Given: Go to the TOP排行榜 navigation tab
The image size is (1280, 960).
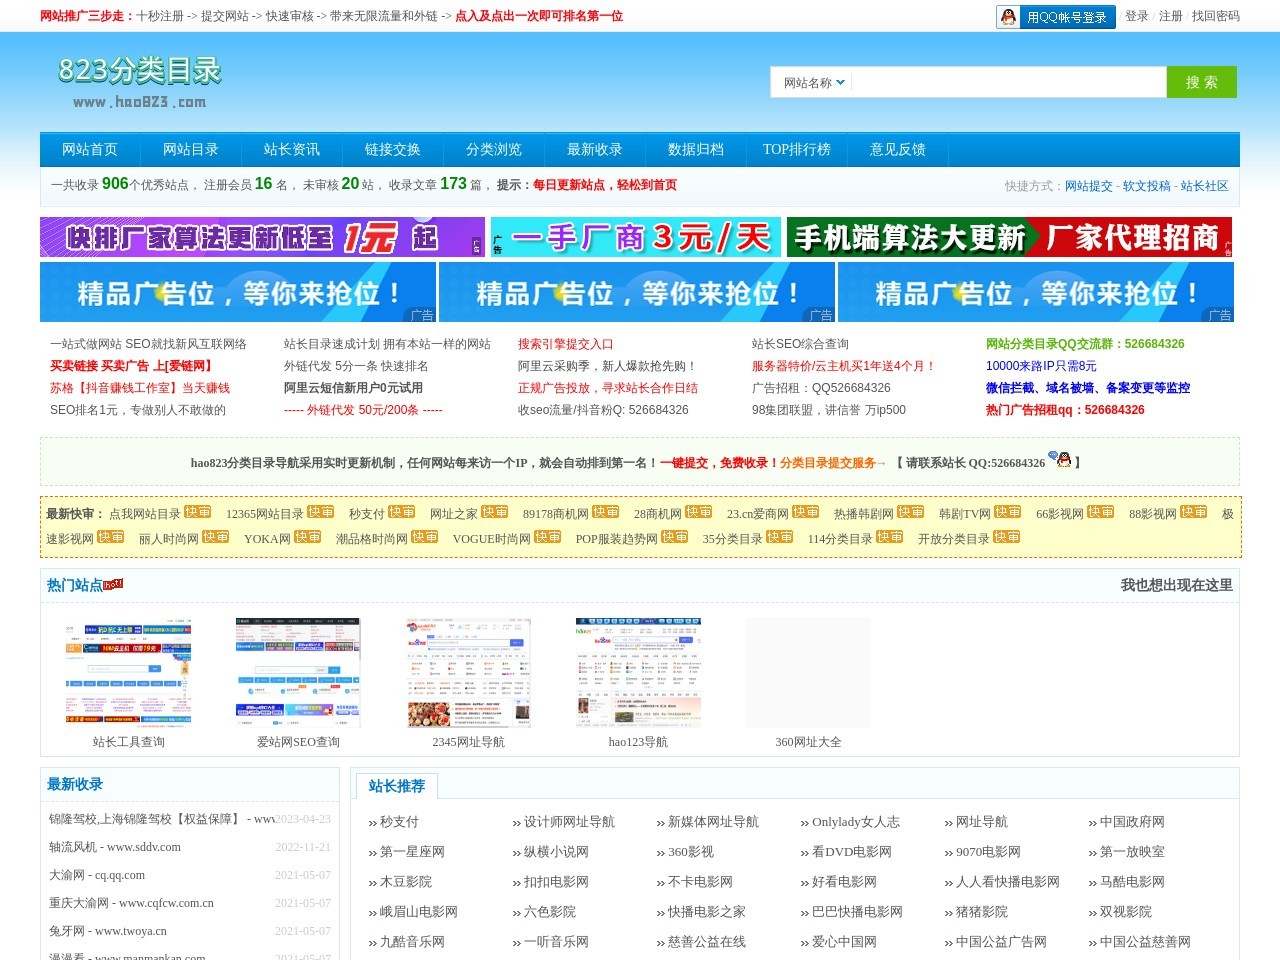Looking at the screenshot, I should [x=796, y=150].
